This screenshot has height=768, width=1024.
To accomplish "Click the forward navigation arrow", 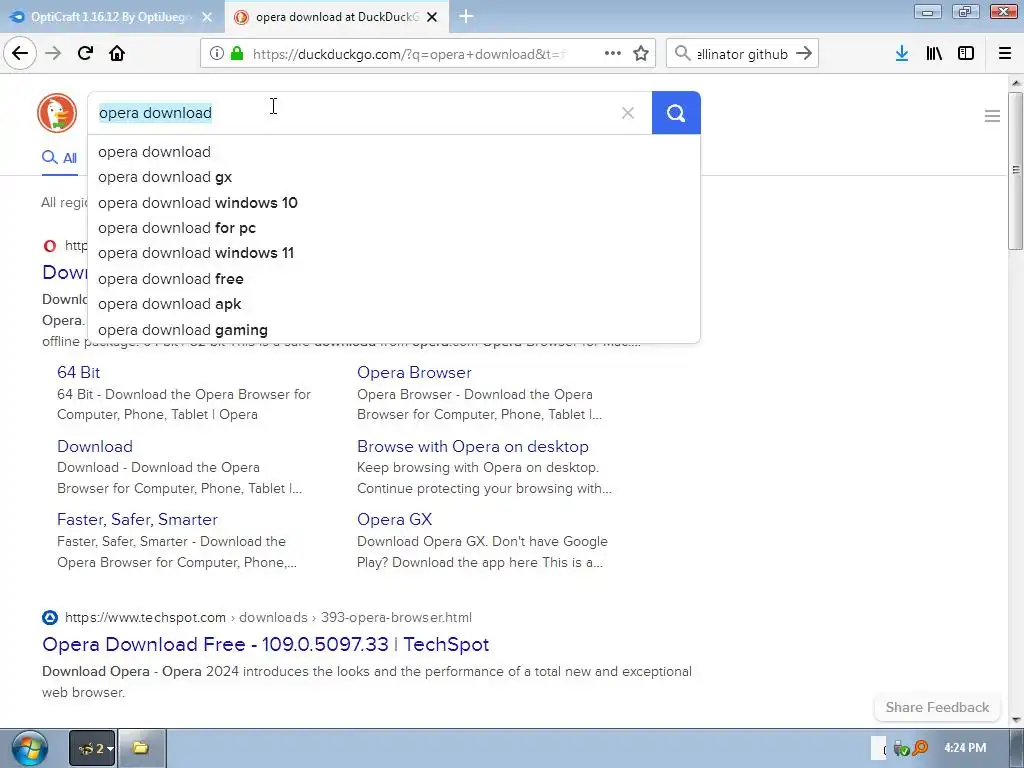I will 53,53.
